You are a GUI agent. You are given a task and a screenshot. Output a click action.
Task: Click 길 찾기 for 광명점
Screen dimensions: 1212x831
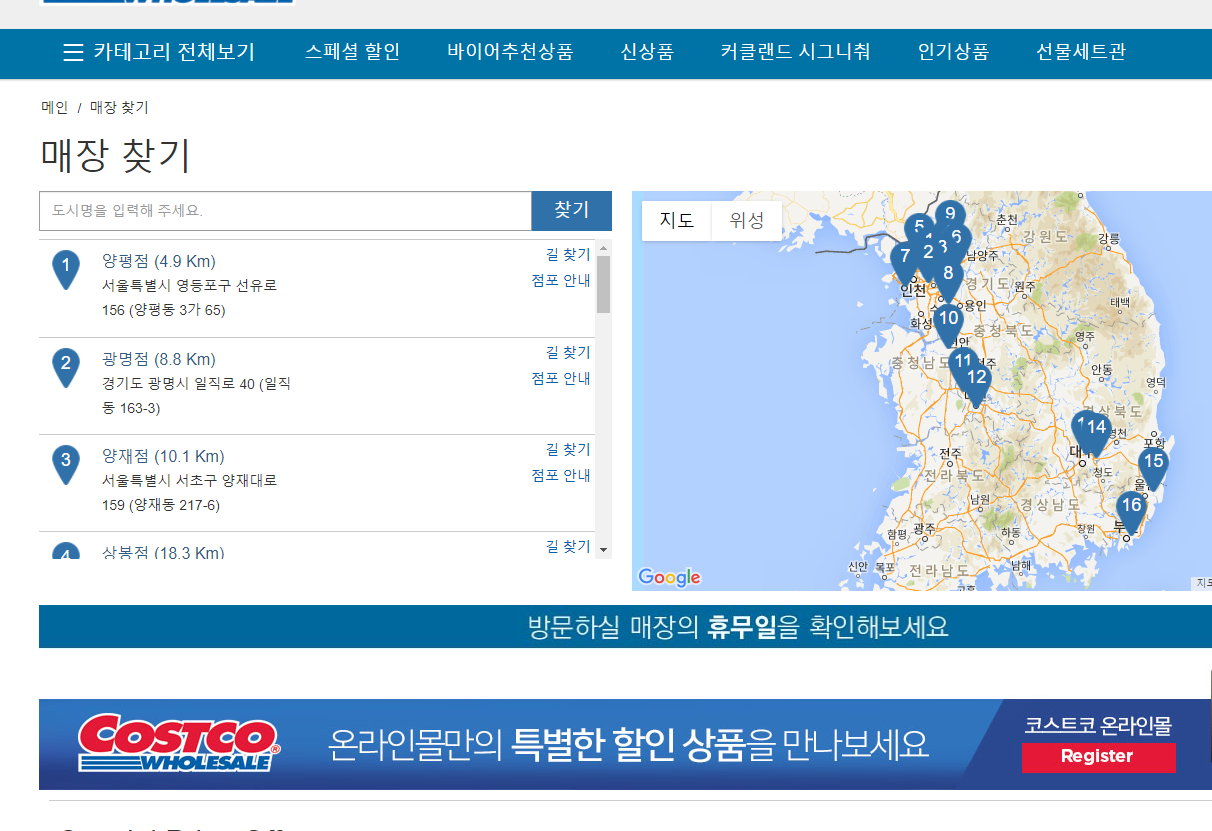pyautogui.click(x=568, y=353)
